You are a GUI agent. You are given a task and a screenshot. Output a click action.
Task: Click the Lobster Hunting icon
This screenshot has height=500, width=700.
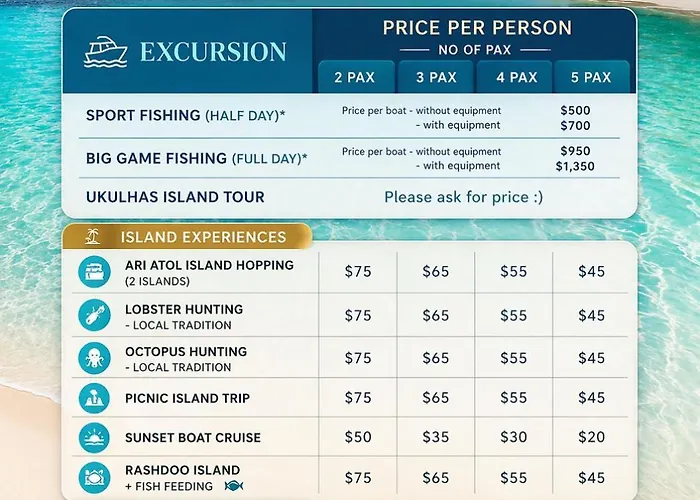coord(94,315)
